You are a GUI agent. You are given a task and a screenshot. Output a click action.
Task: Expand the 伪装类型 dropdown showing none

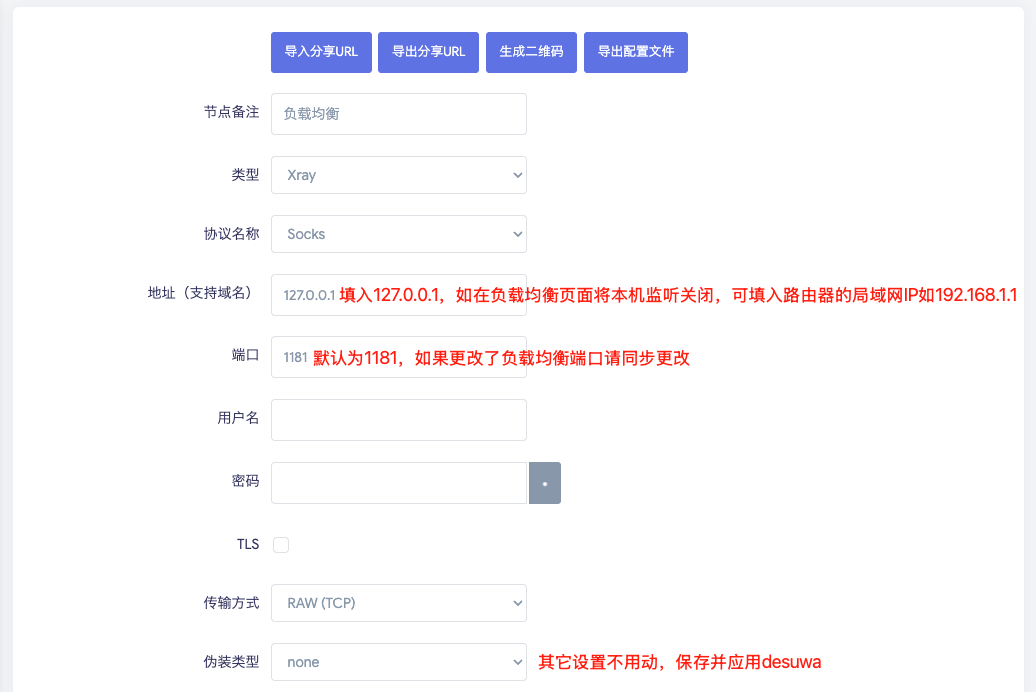click(398, 662)
